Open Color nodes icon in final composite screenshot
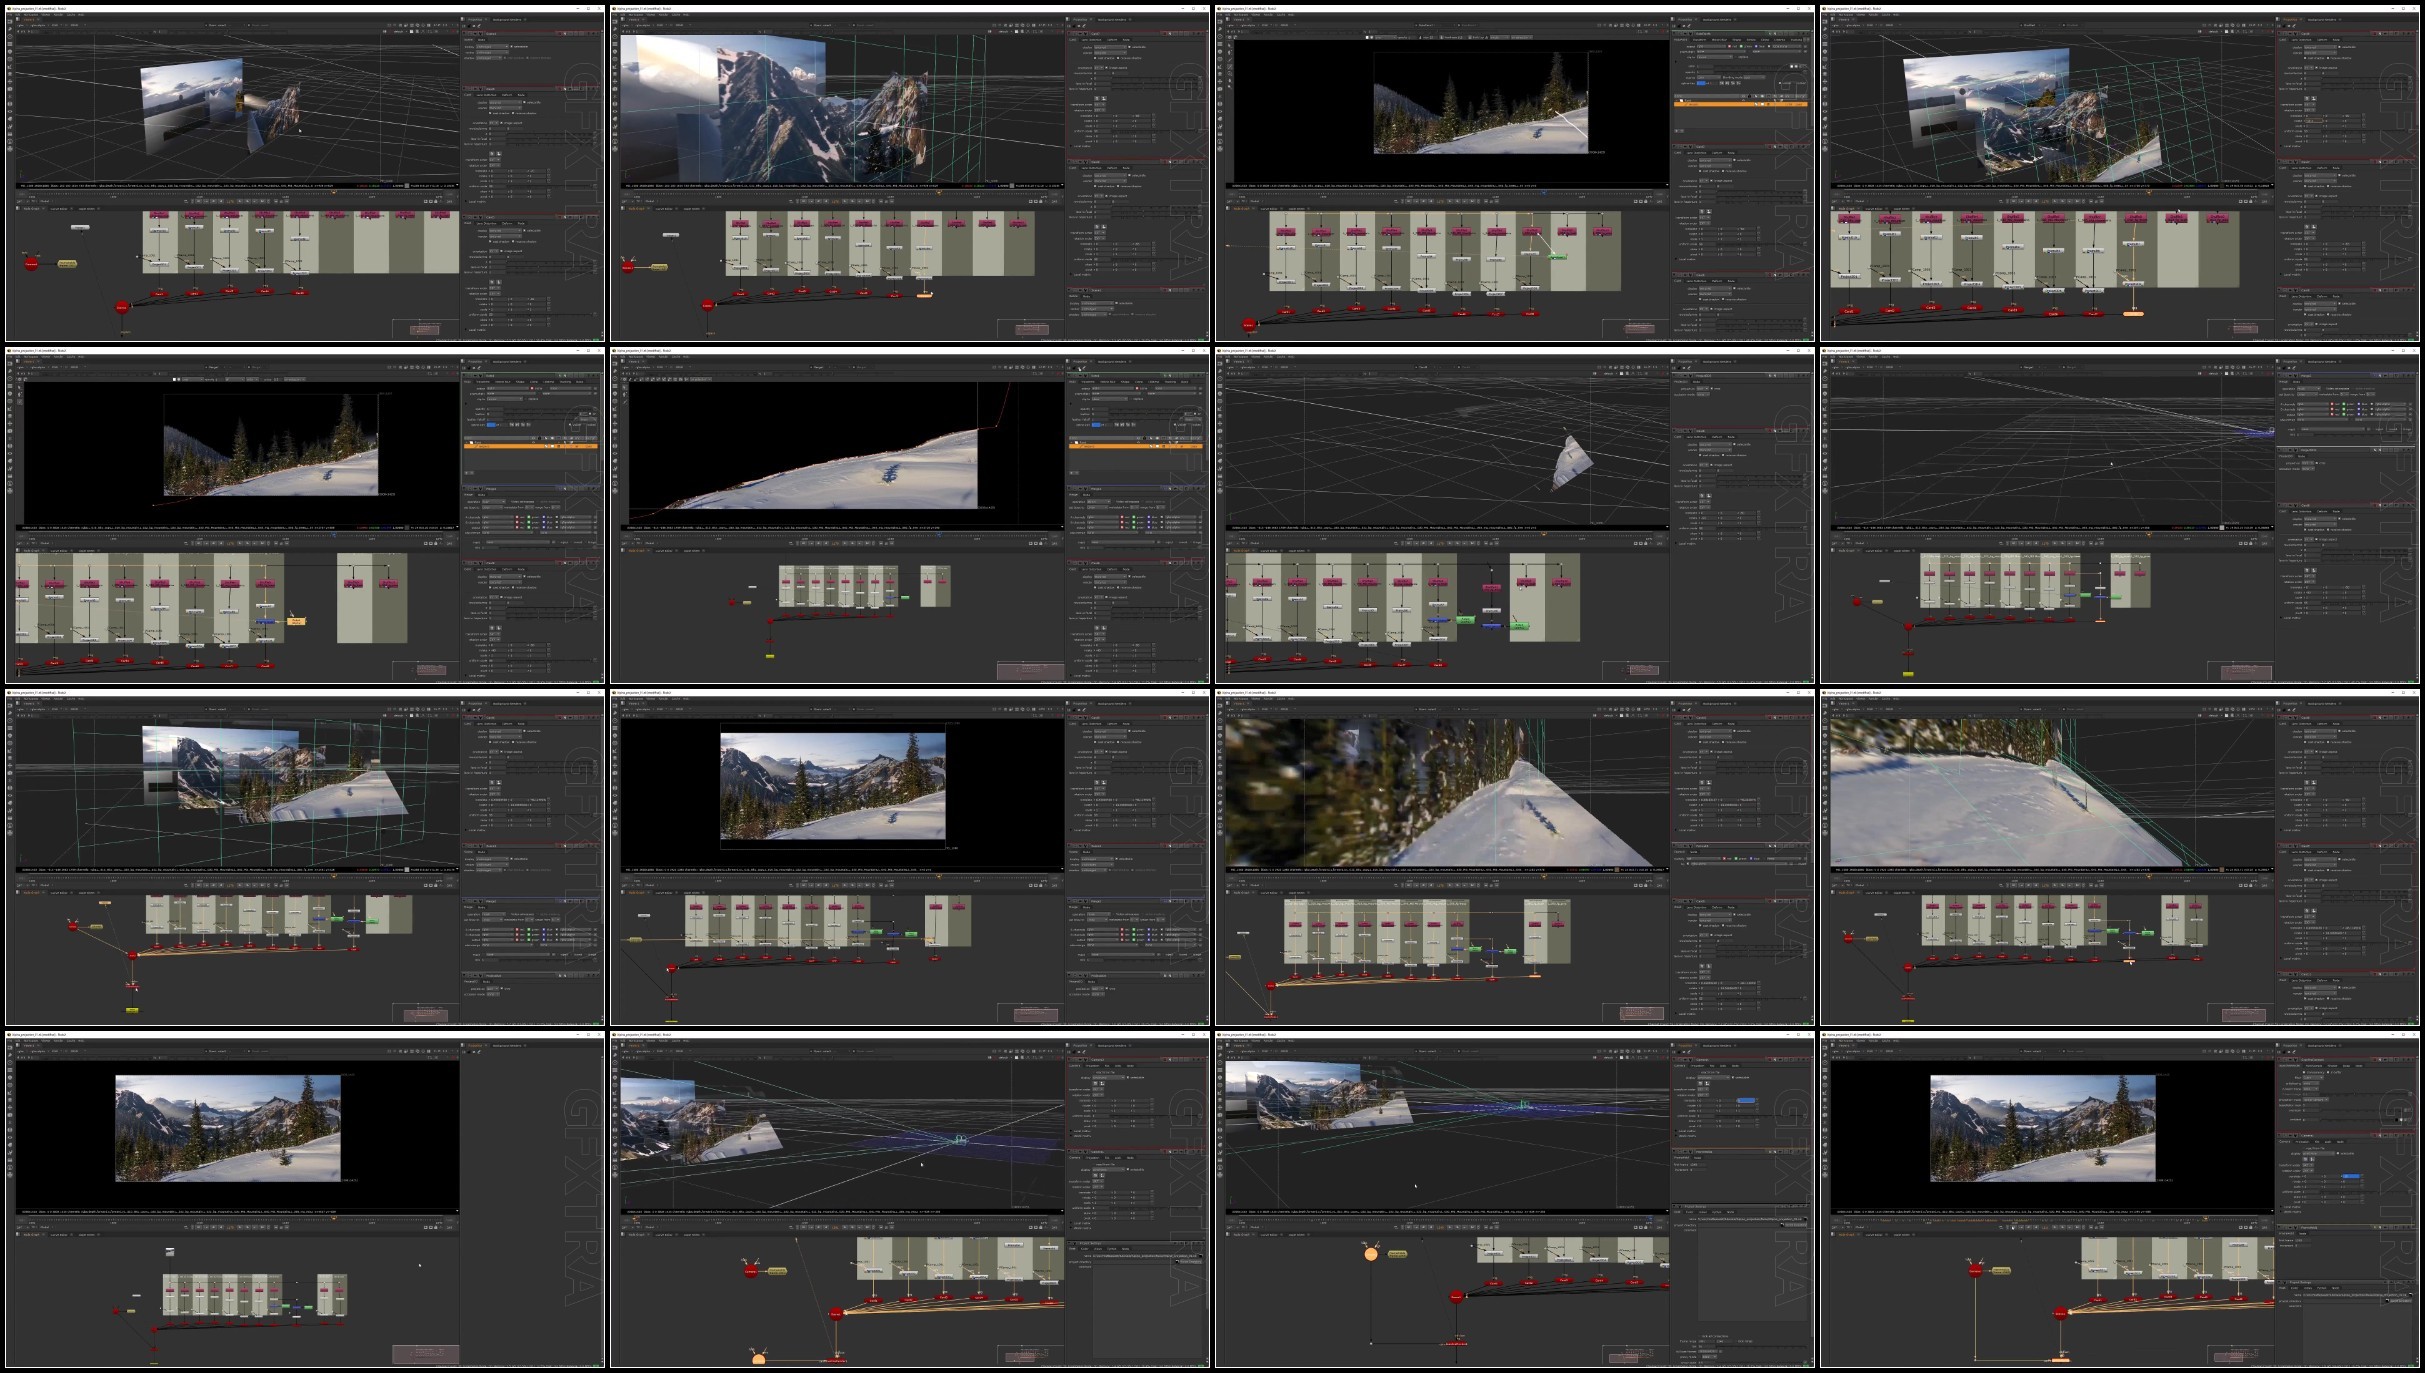Screen dimensions: 2425x1373 1825,1078
